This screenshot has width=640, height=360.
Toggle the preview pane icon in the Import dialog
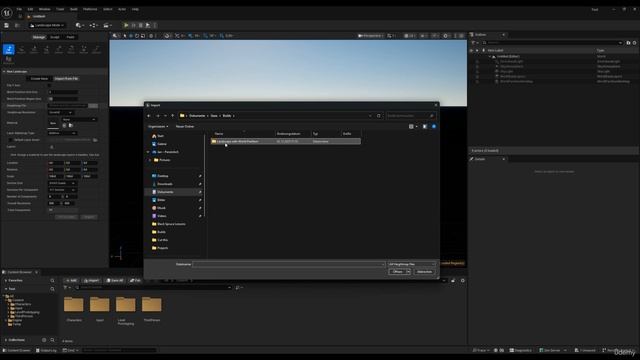(424, 127)
